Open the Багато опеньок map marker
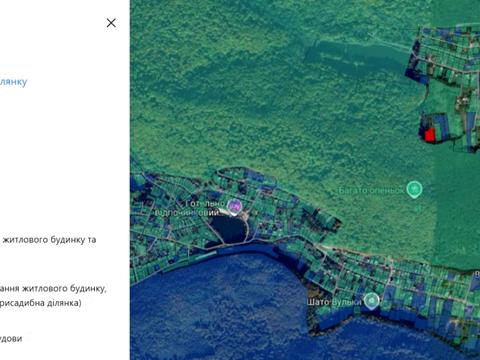Viewport: 480px width, 360px height. (x=414, y=190)
